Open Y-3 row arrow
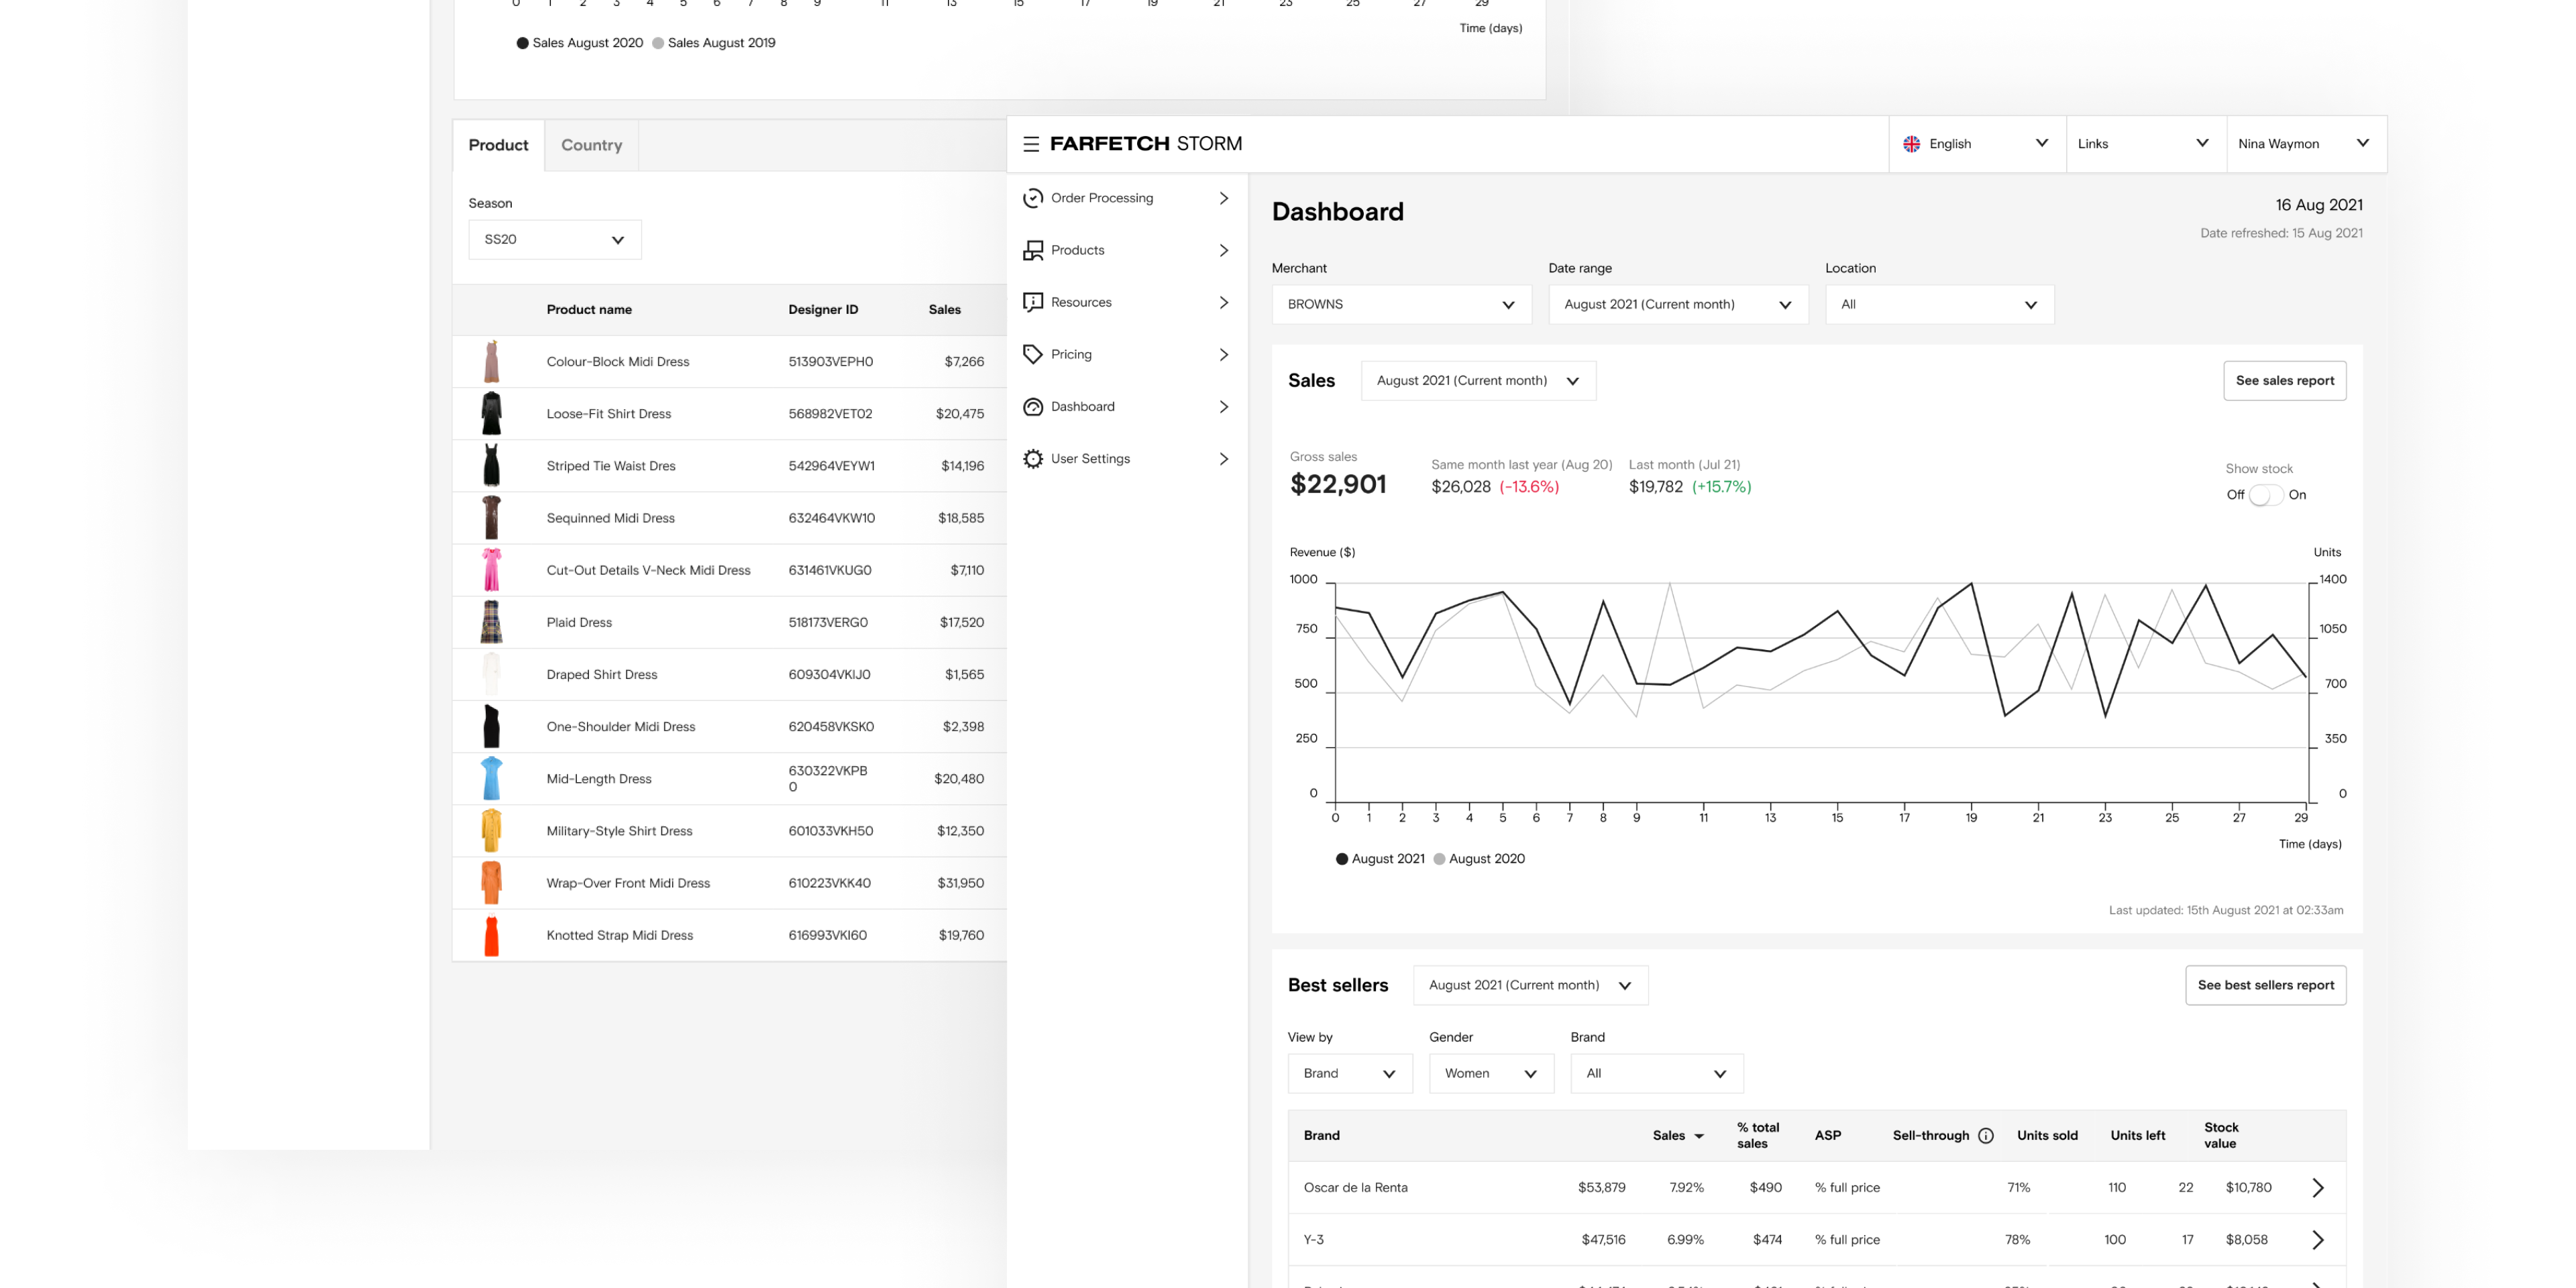2576x1288 pixels. click(x=2318, y=1239)
